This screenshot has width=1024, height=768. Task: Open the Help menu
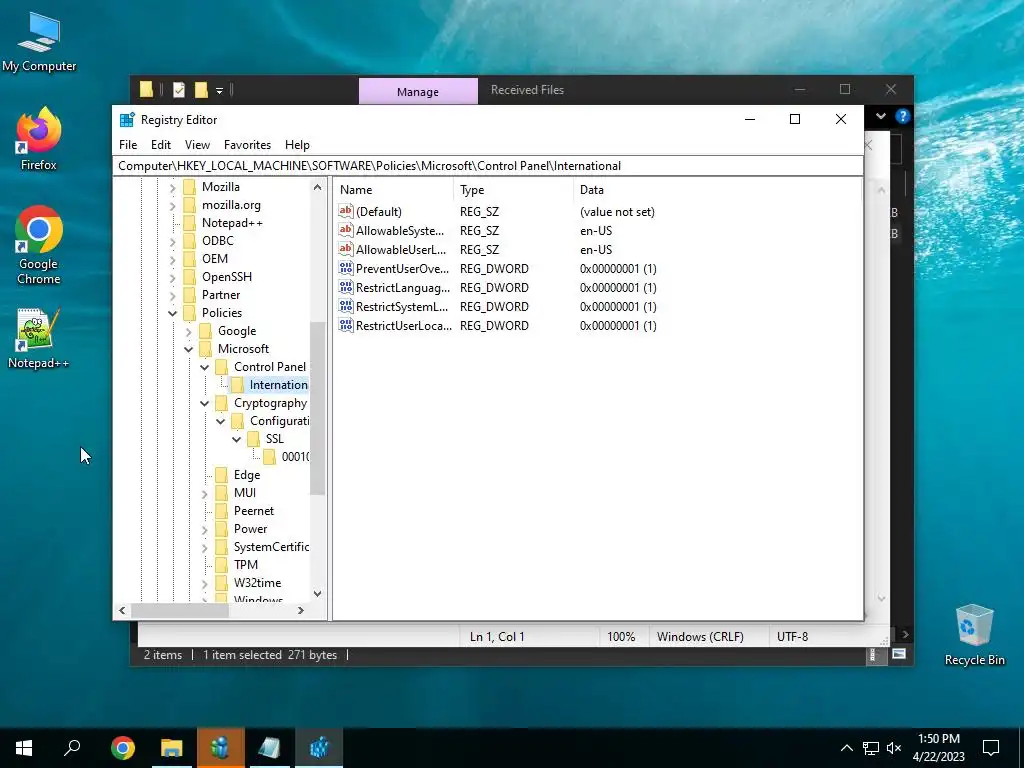point(297,145)
